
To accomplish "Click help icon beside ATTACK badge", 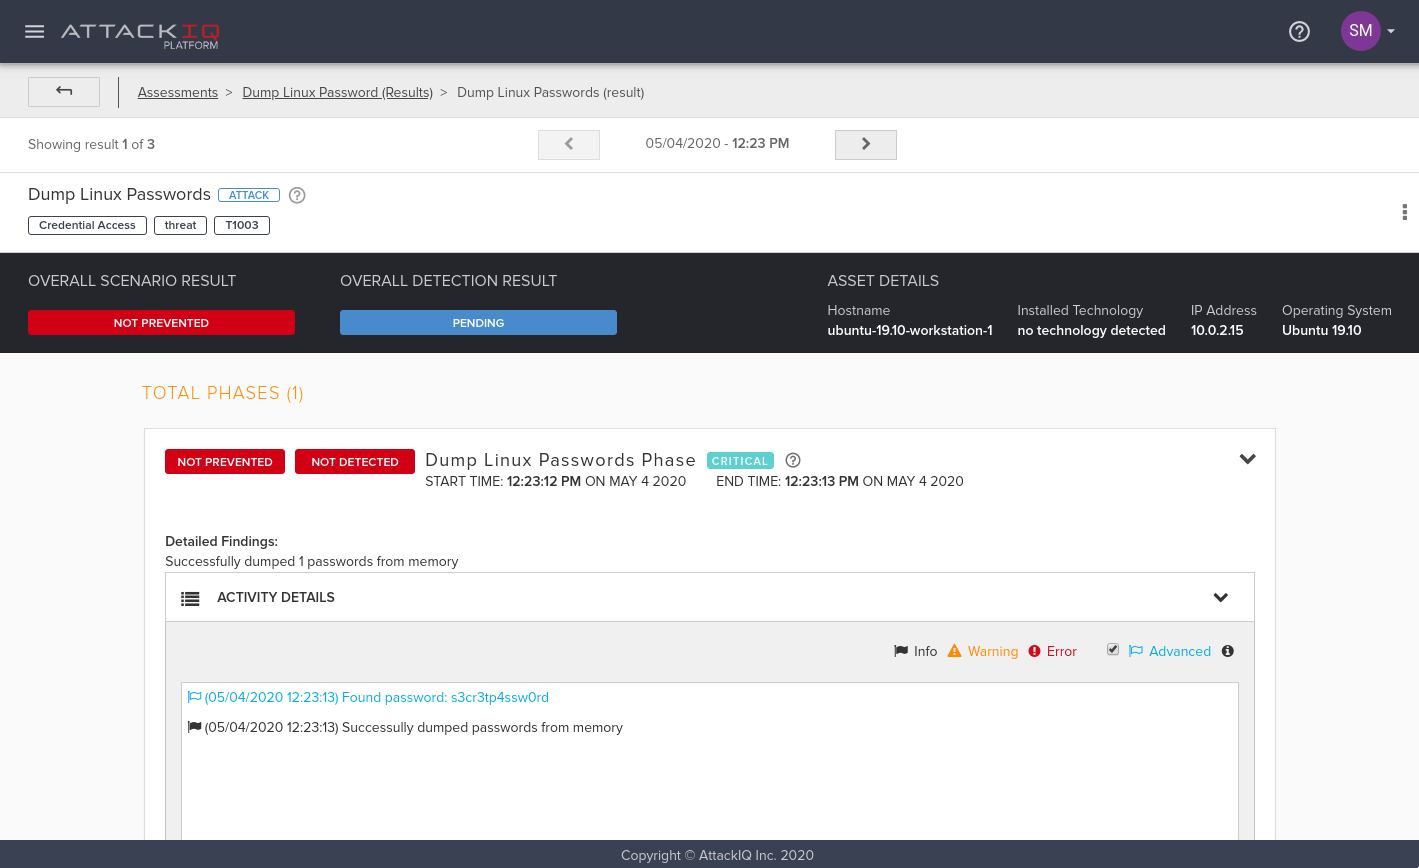I will click(297, 195).
